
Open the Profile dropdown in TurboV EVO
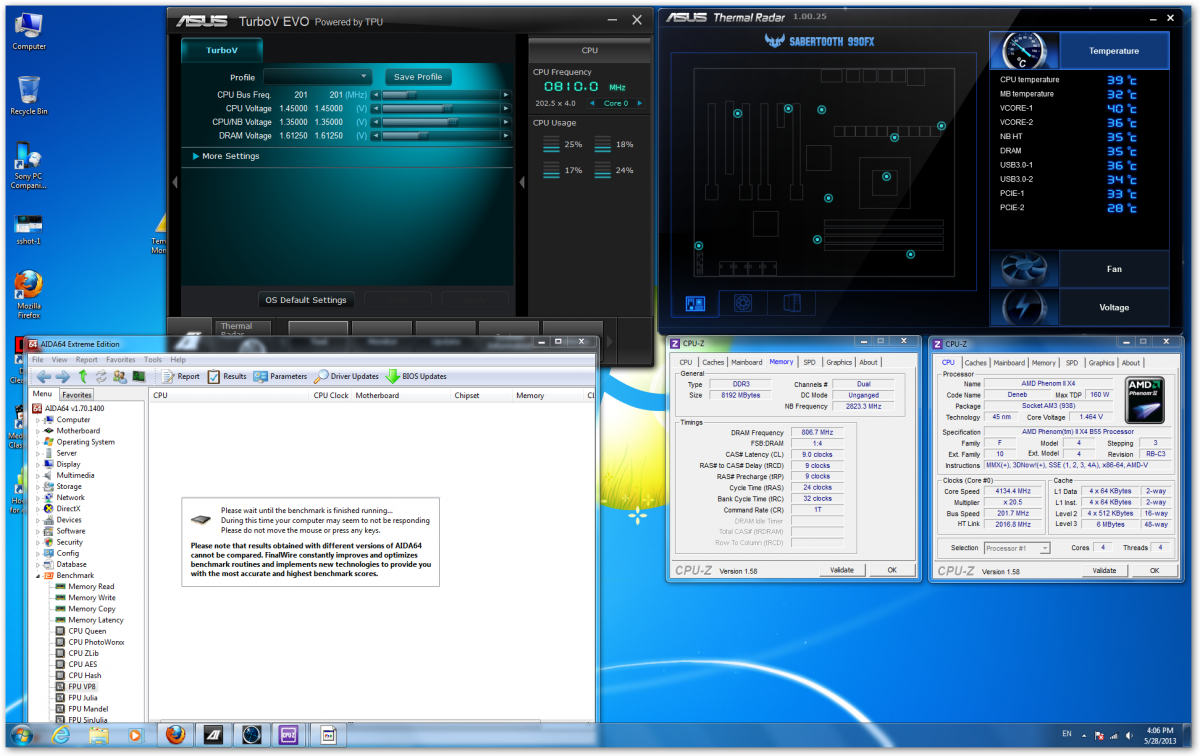coord(318,77)
